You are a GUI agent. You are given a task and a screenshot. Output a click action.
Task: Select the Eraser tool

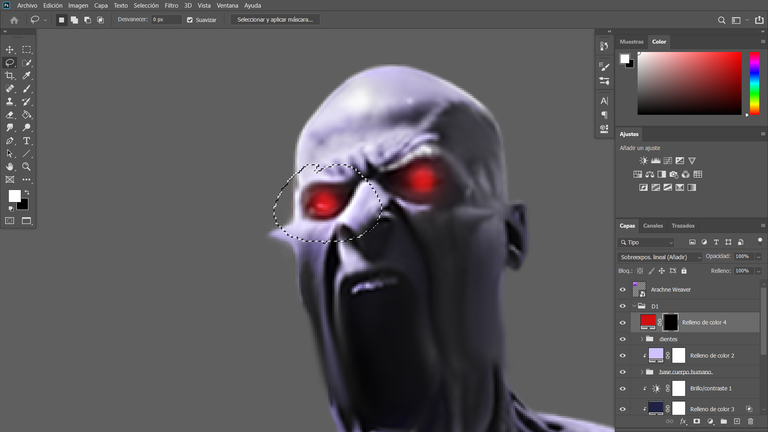(x=10, y=115)
